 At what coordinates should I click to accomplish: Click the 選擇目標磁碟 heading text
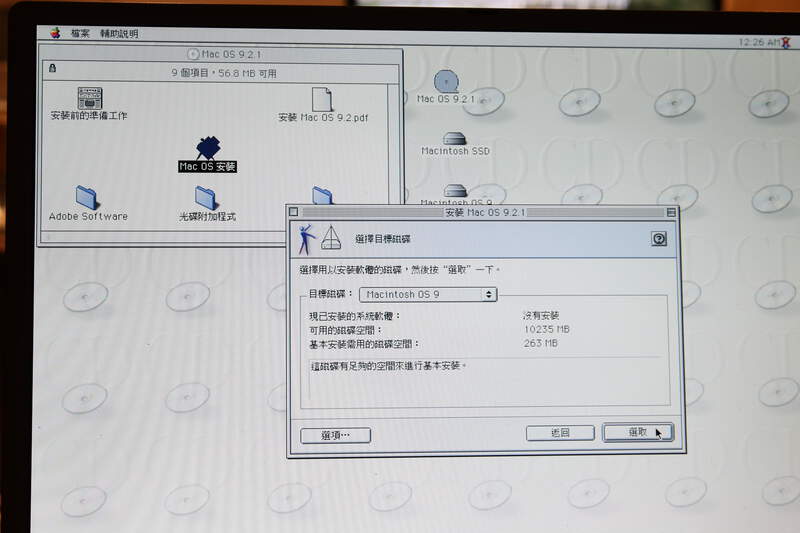pyautogui.click(x=383, y=239)
